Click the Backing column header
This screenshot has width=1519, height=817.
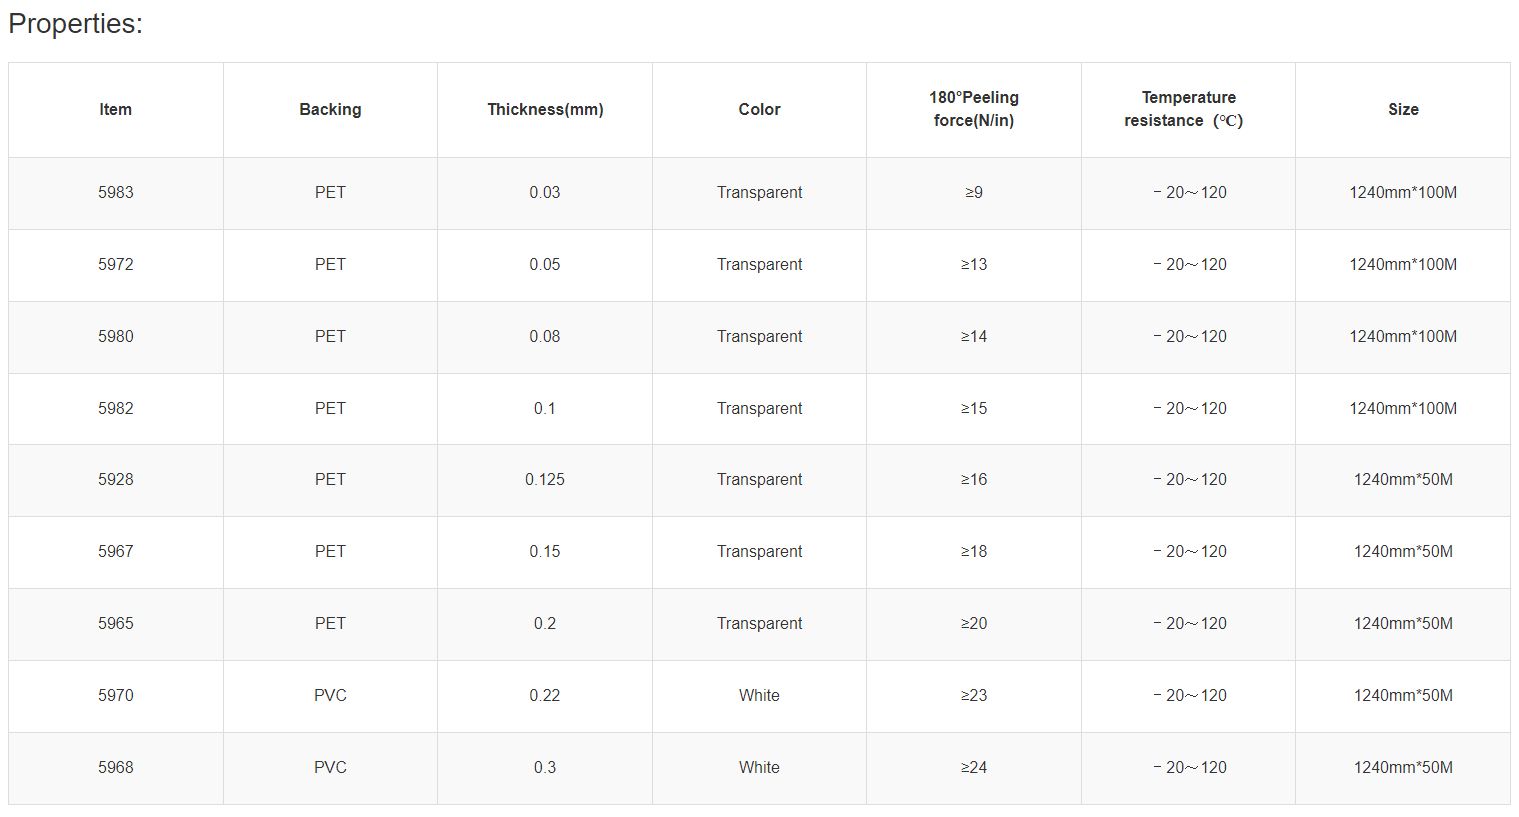(x=330, y=110)
